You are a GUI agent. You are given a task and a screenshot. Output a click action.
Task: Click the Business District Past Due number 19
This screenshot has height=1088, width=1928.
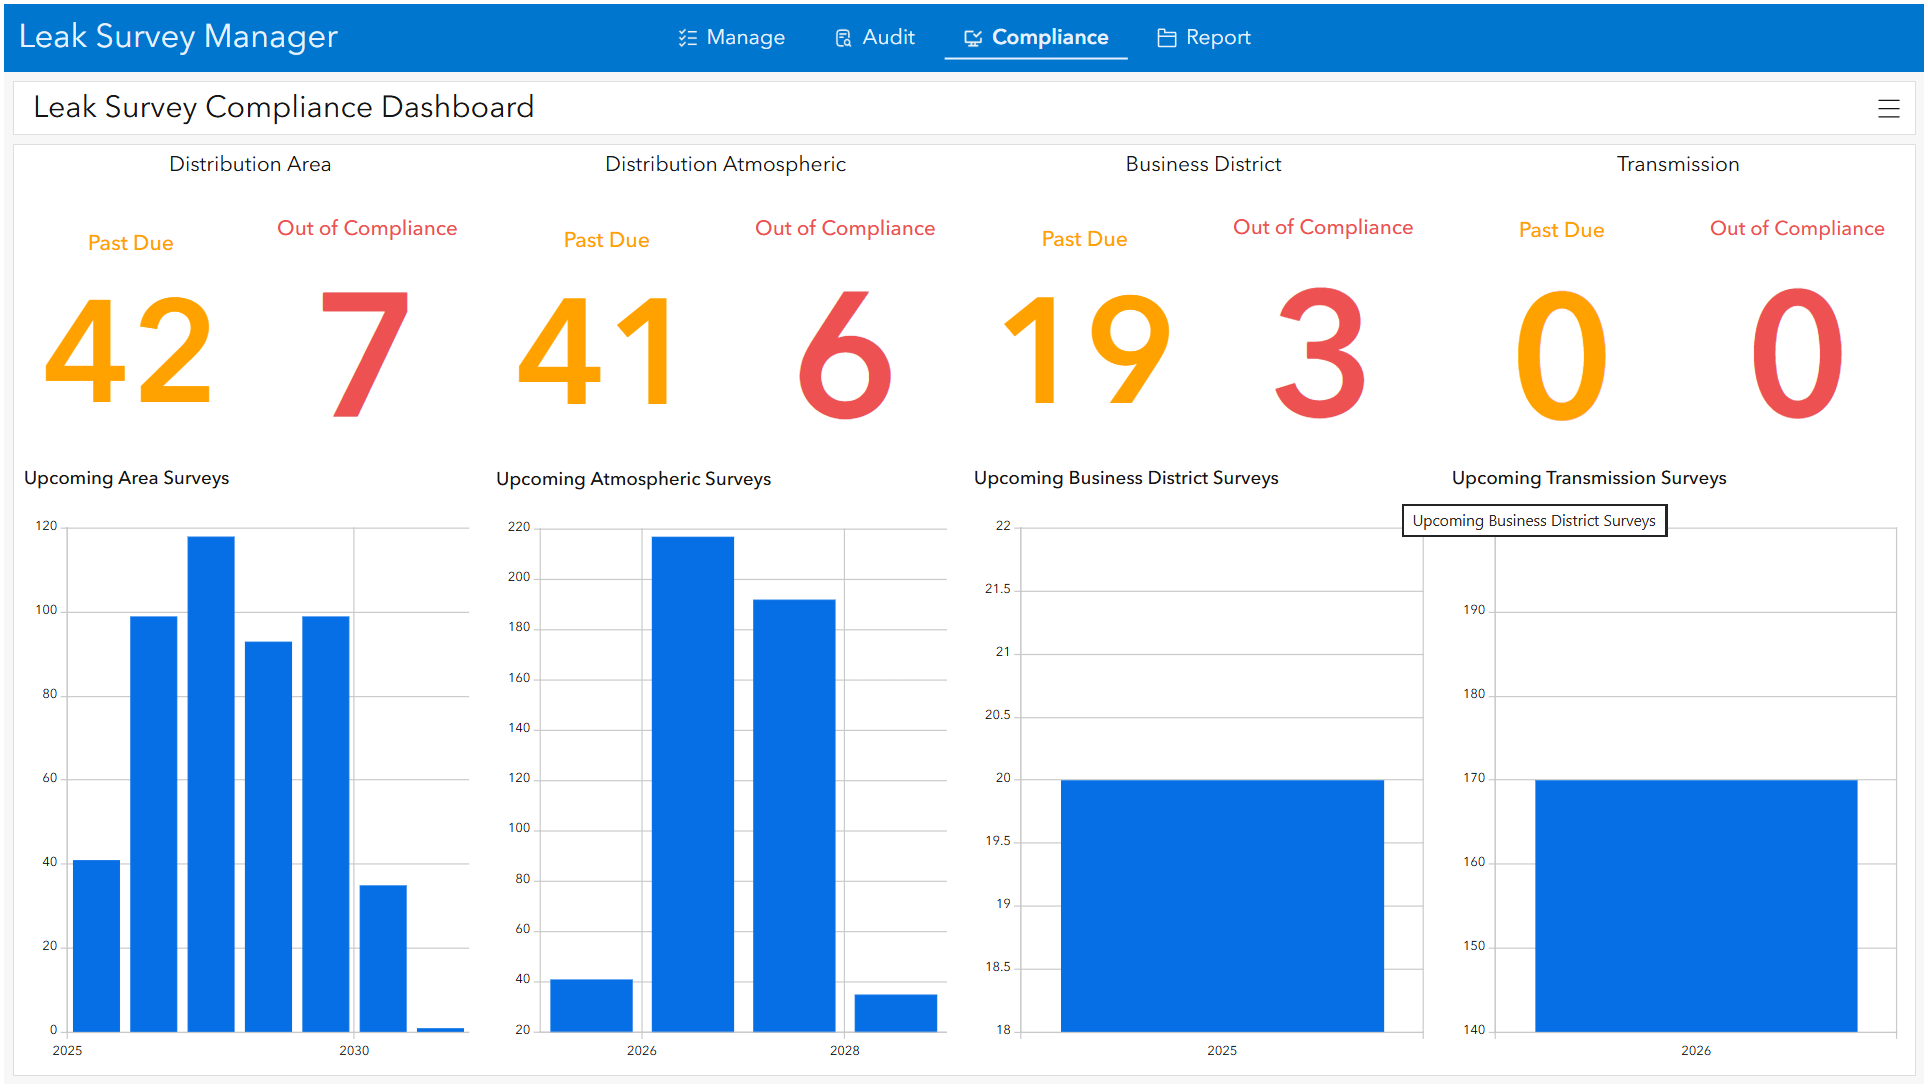1084,352
